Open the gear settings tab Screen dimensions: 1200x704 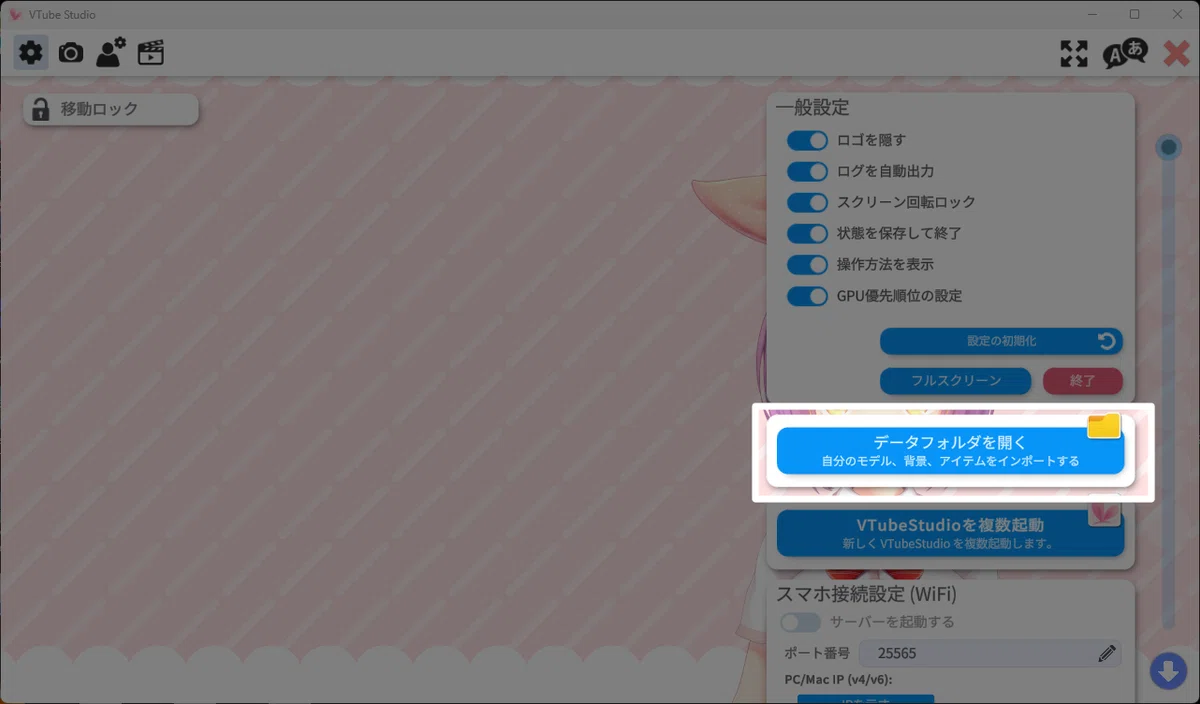point(31,52)
